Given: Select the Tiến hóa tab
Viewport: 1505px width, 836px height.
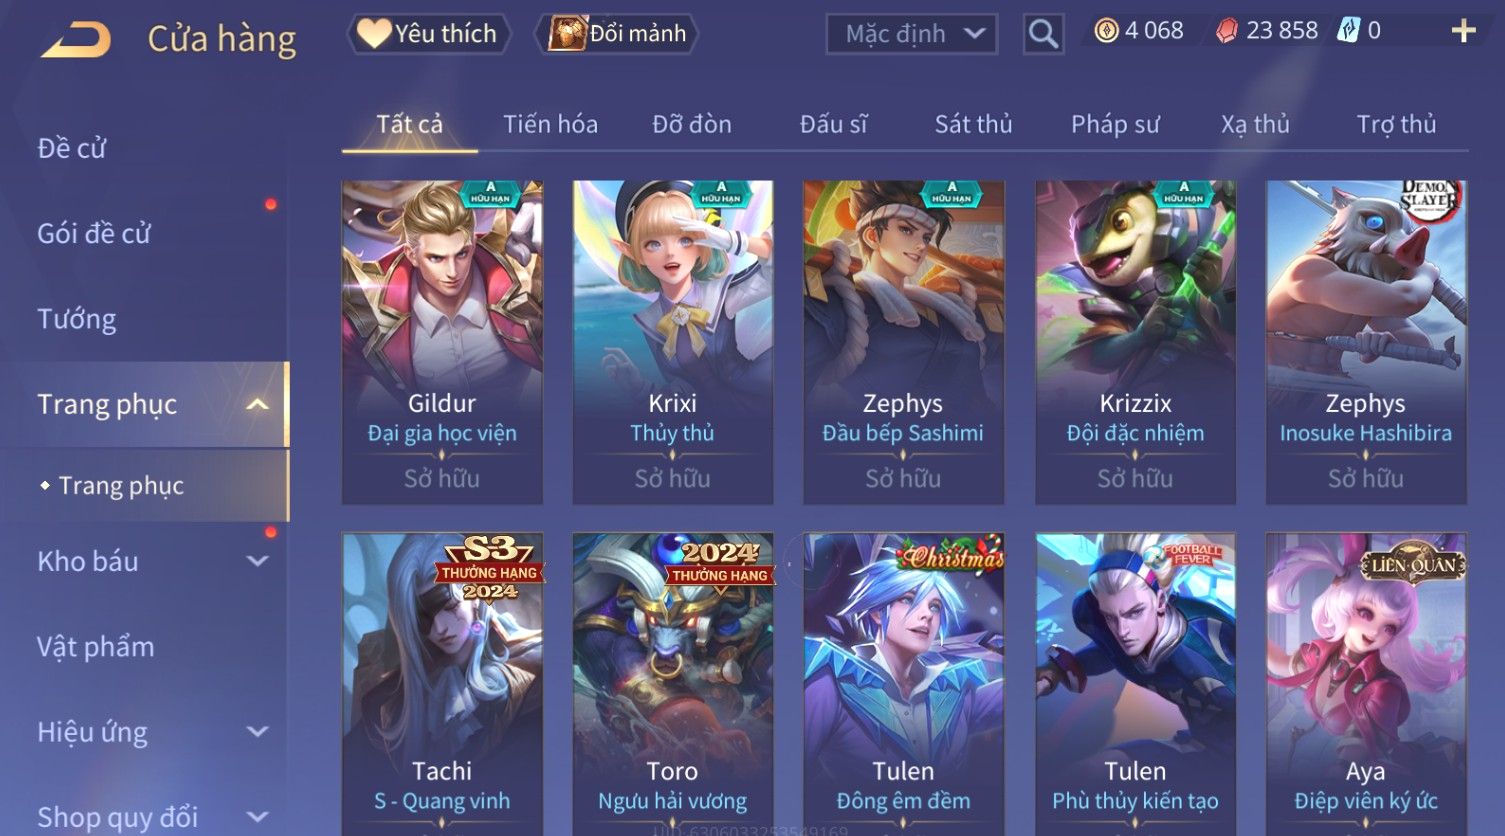Looking at the screenshot, I should click(550, 124).
